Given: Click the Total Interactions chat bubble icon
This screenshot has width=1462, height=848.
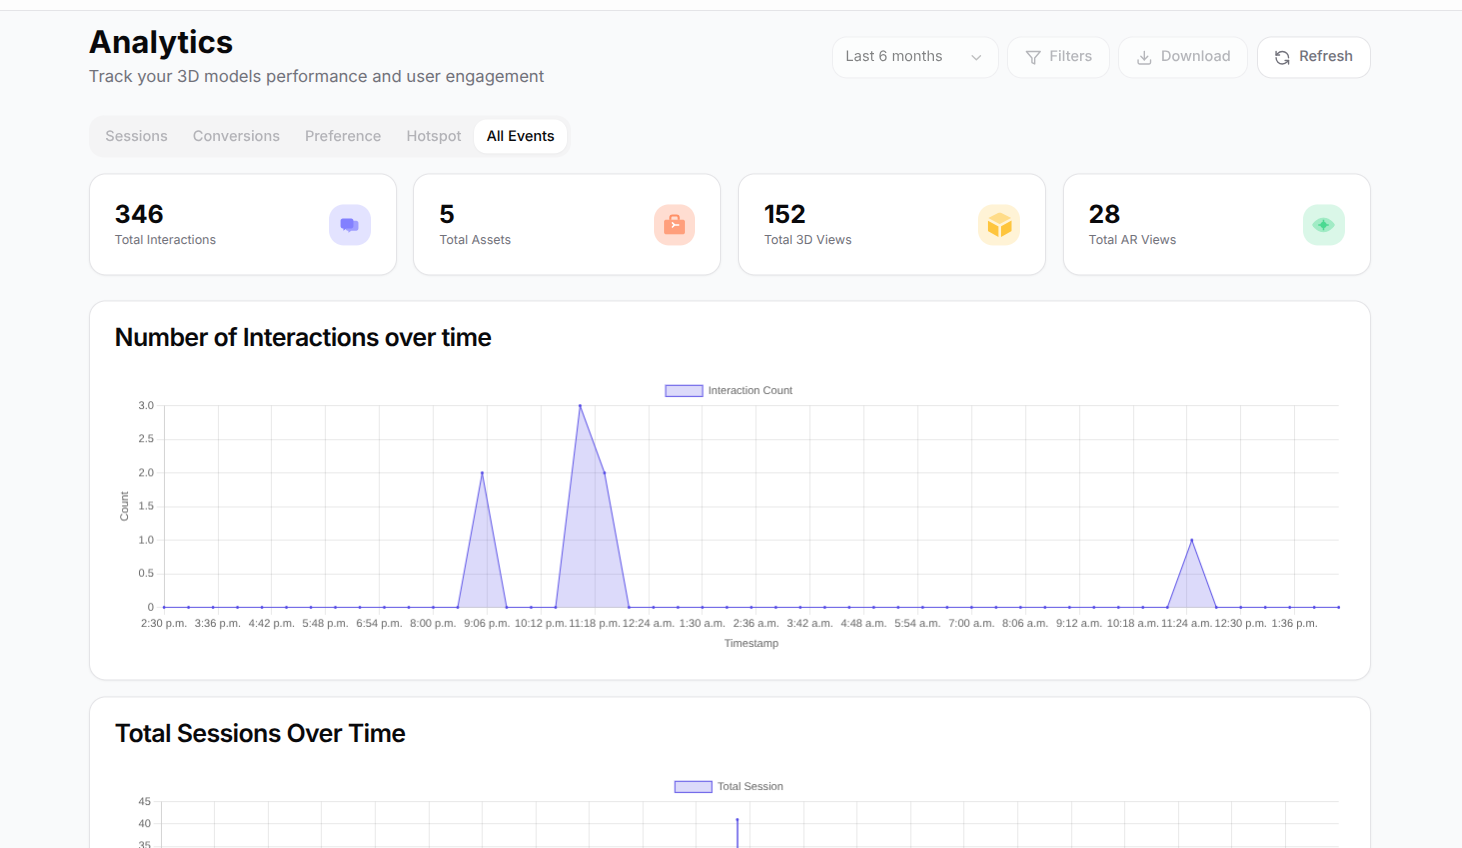Looking at the screenshot, I should (x=350, y=225).
